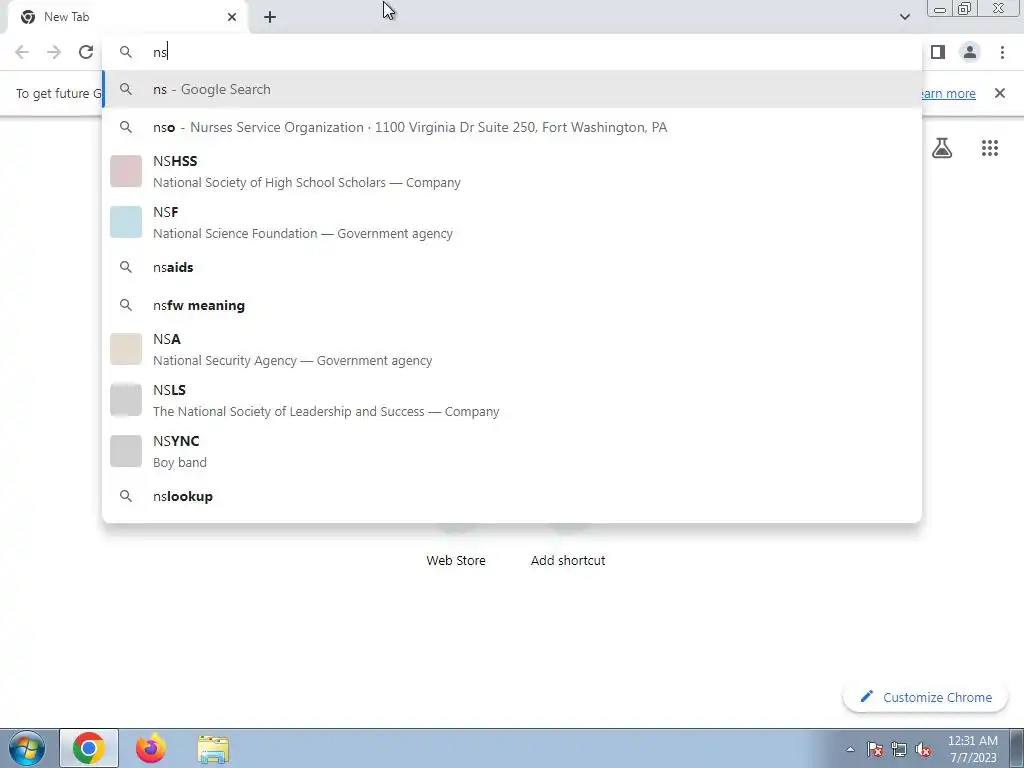This screenshot has width=1024, height=768.
Task: Pick the nsaids search suggestion
Action: pos(512,267)
